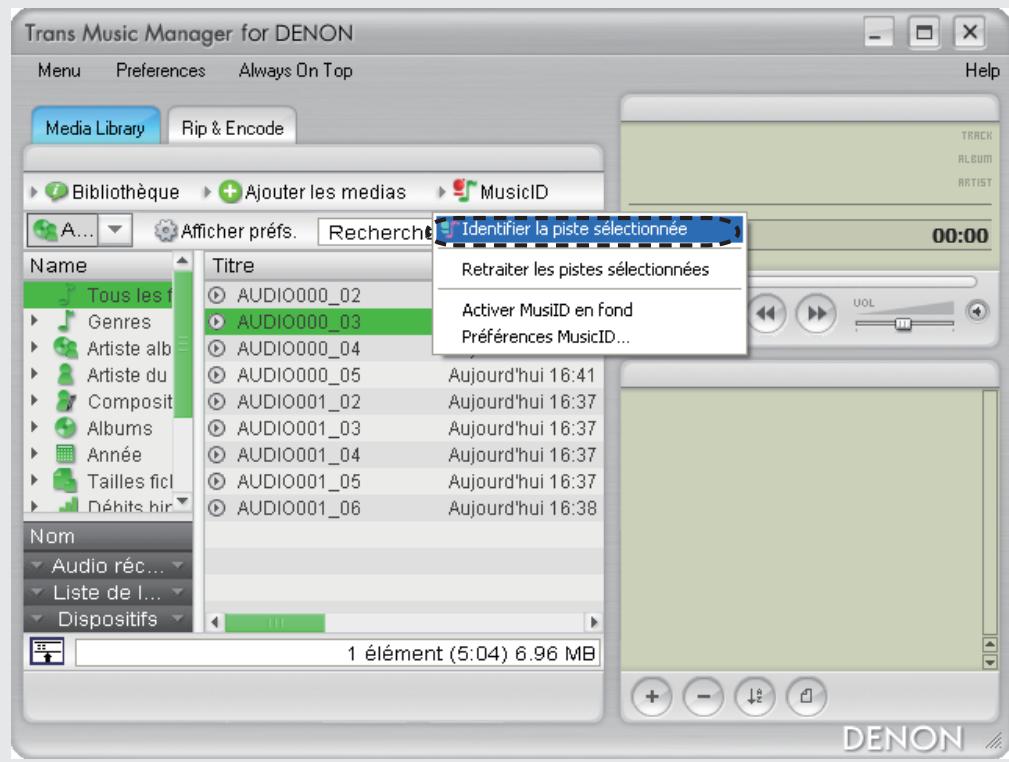Click the Name column header
This screenshot has width=1009, height=762.
[x=98, y=265]
